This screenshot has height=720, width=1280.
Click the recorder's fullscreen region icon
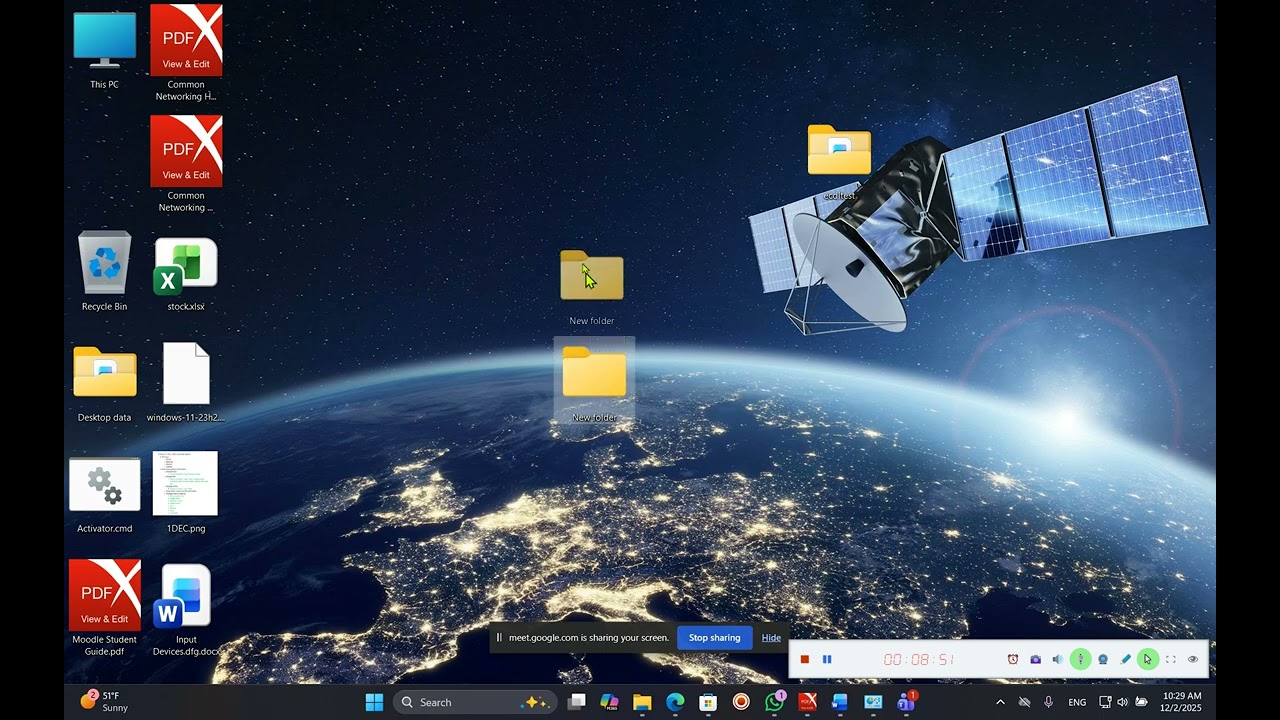tap(1171, 659)
